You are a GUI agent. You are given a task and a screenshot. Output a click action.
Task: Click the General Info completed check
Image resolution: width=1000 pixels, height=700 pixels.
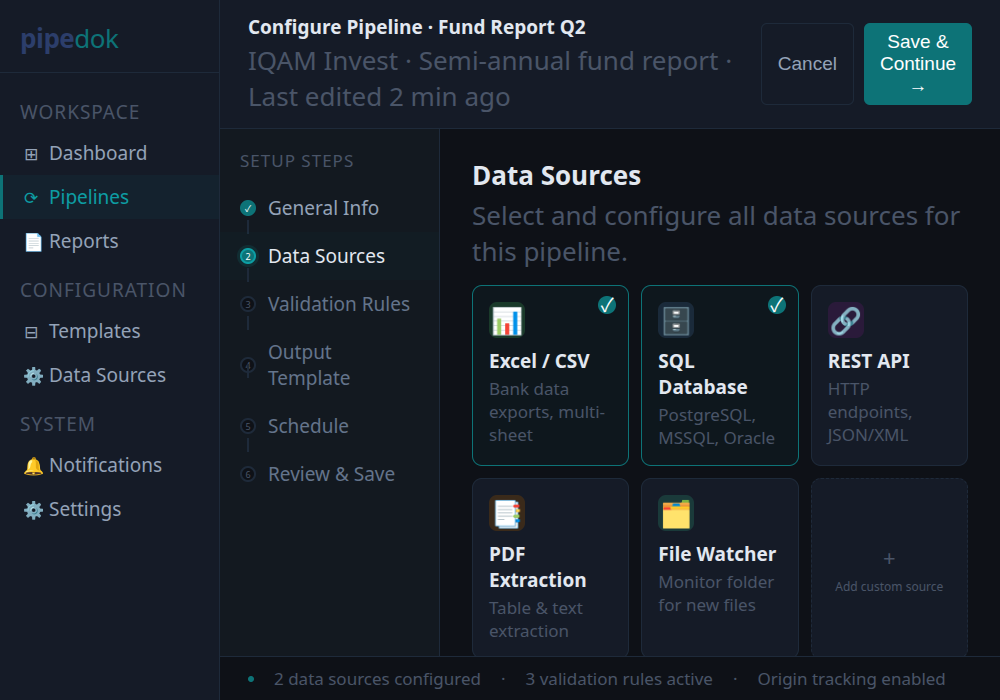(x=247, y=208)
